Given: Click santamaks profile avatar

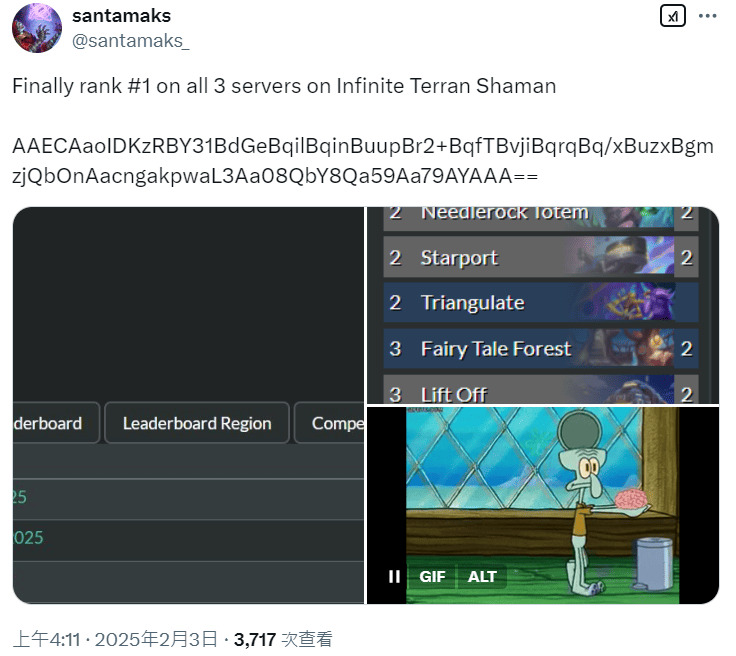Looking at the screenshot, I should tap(37, 28).
